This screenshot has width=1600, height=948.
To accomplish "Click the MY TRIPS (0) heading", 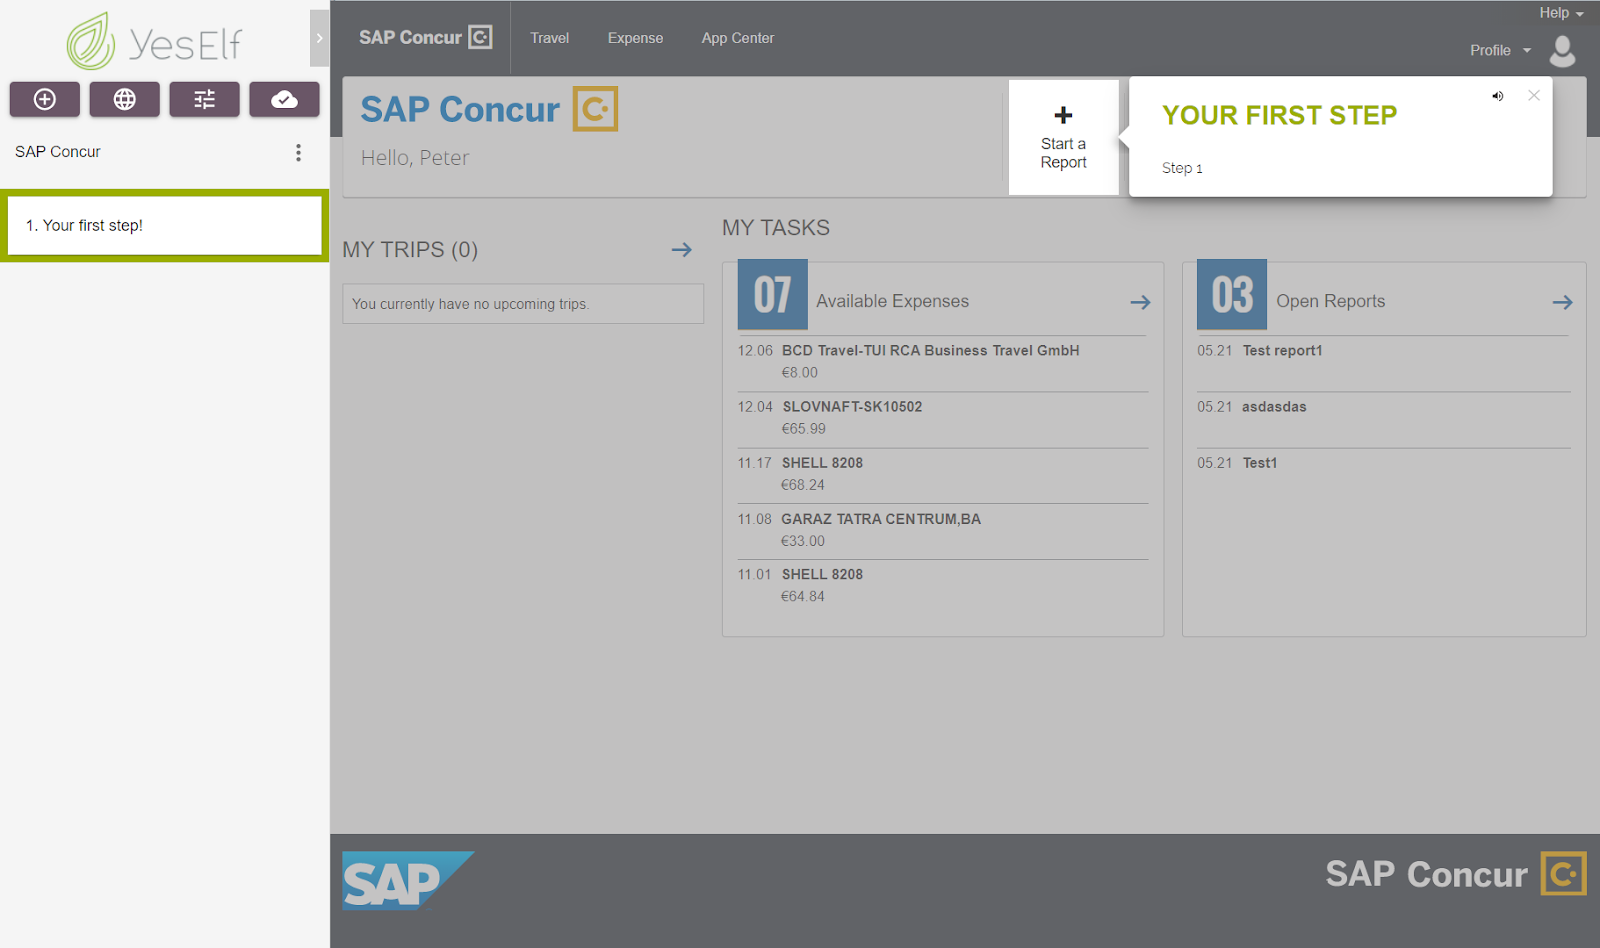I will click(410, 250).
